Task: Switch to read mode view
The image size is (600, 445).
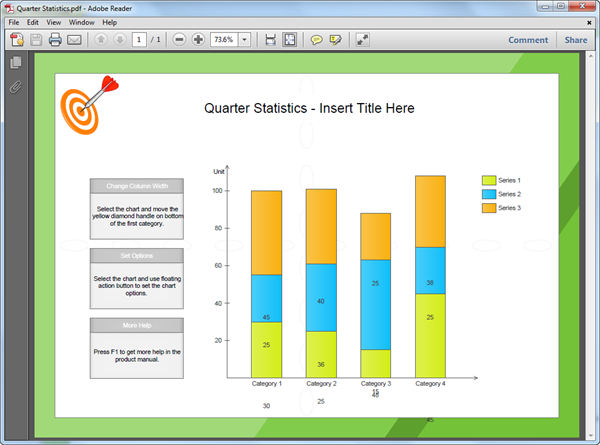Action: [x=362, y=39]
